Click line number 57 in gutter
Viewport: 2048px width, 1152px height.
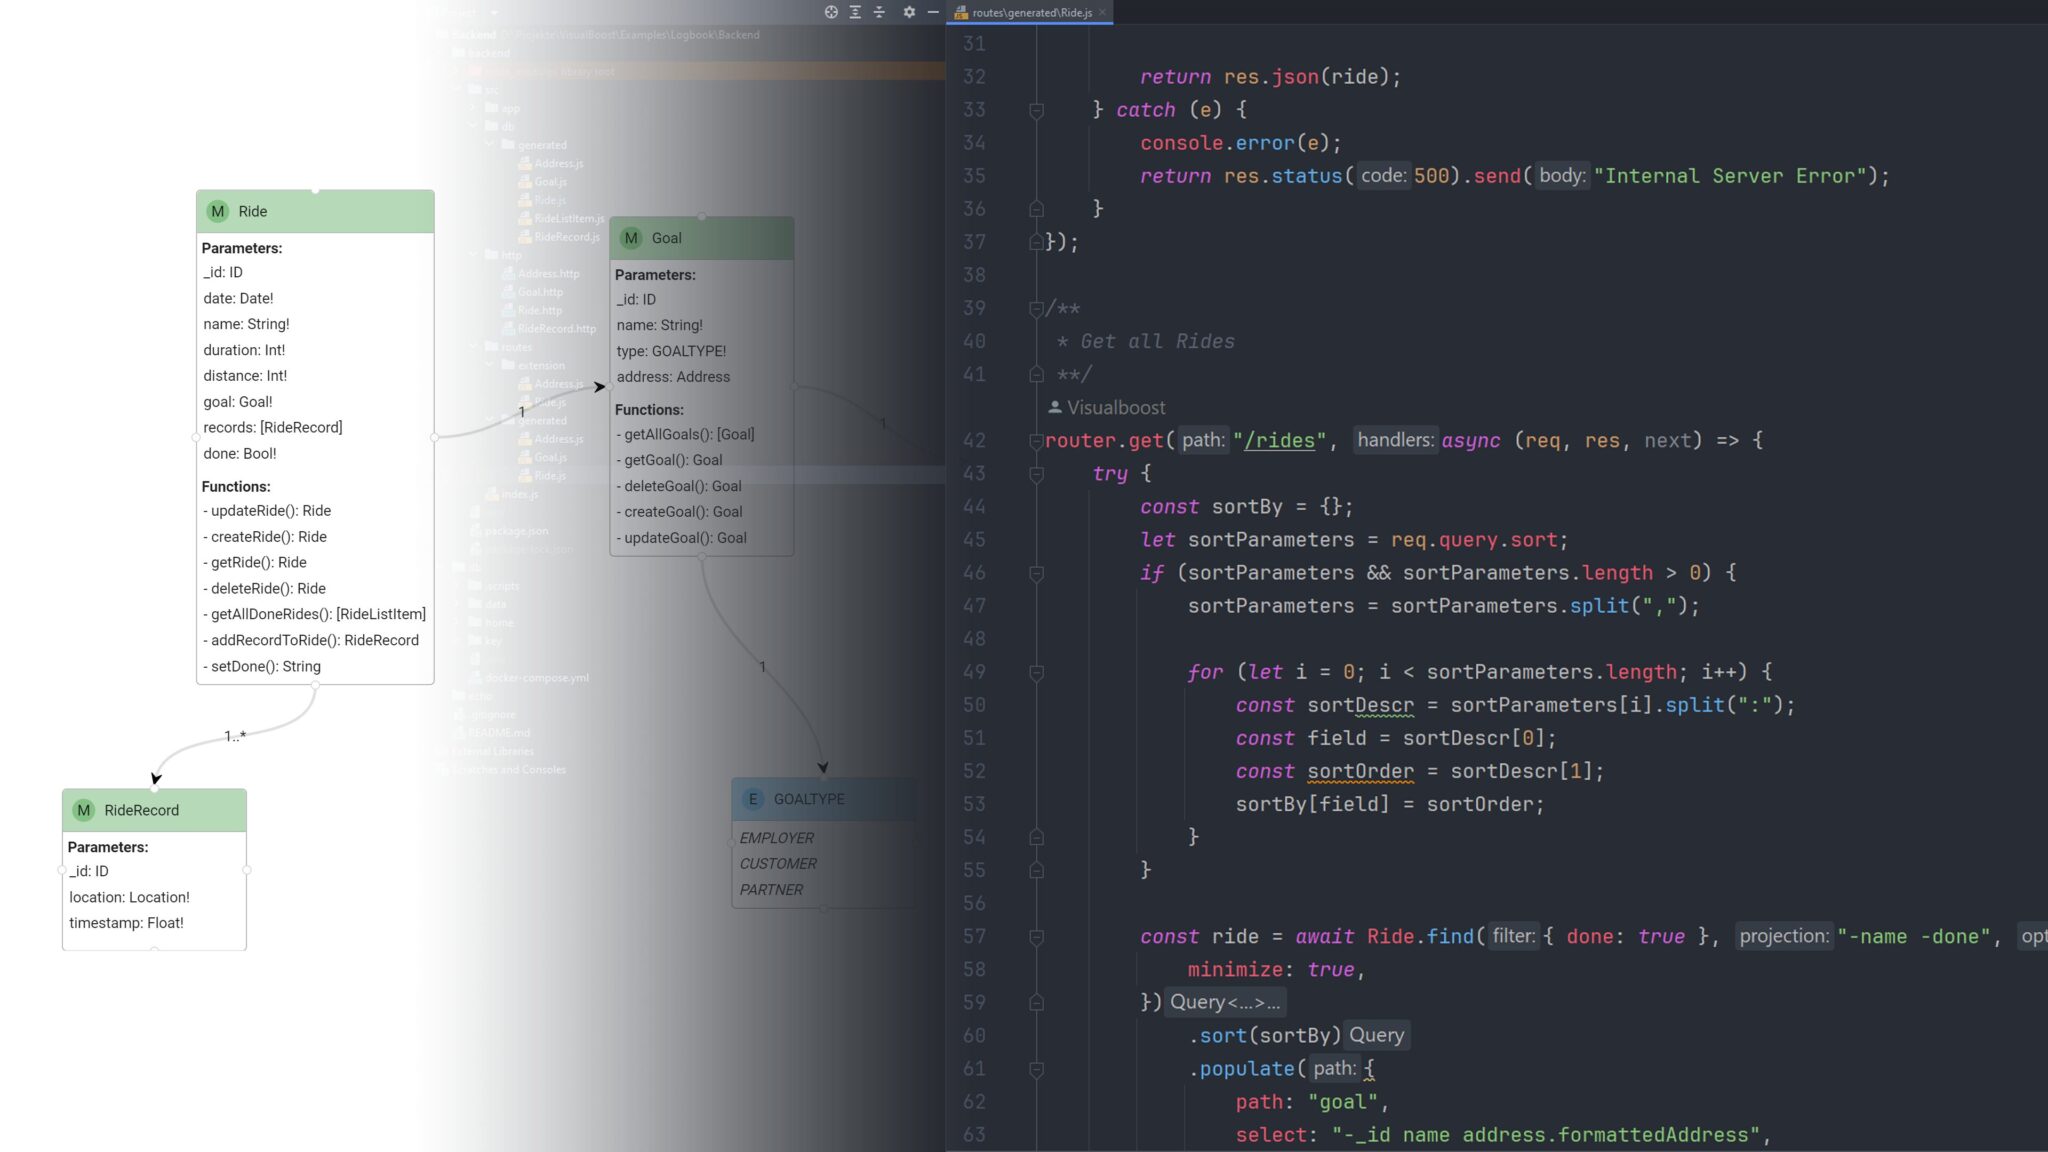[974, 937]
